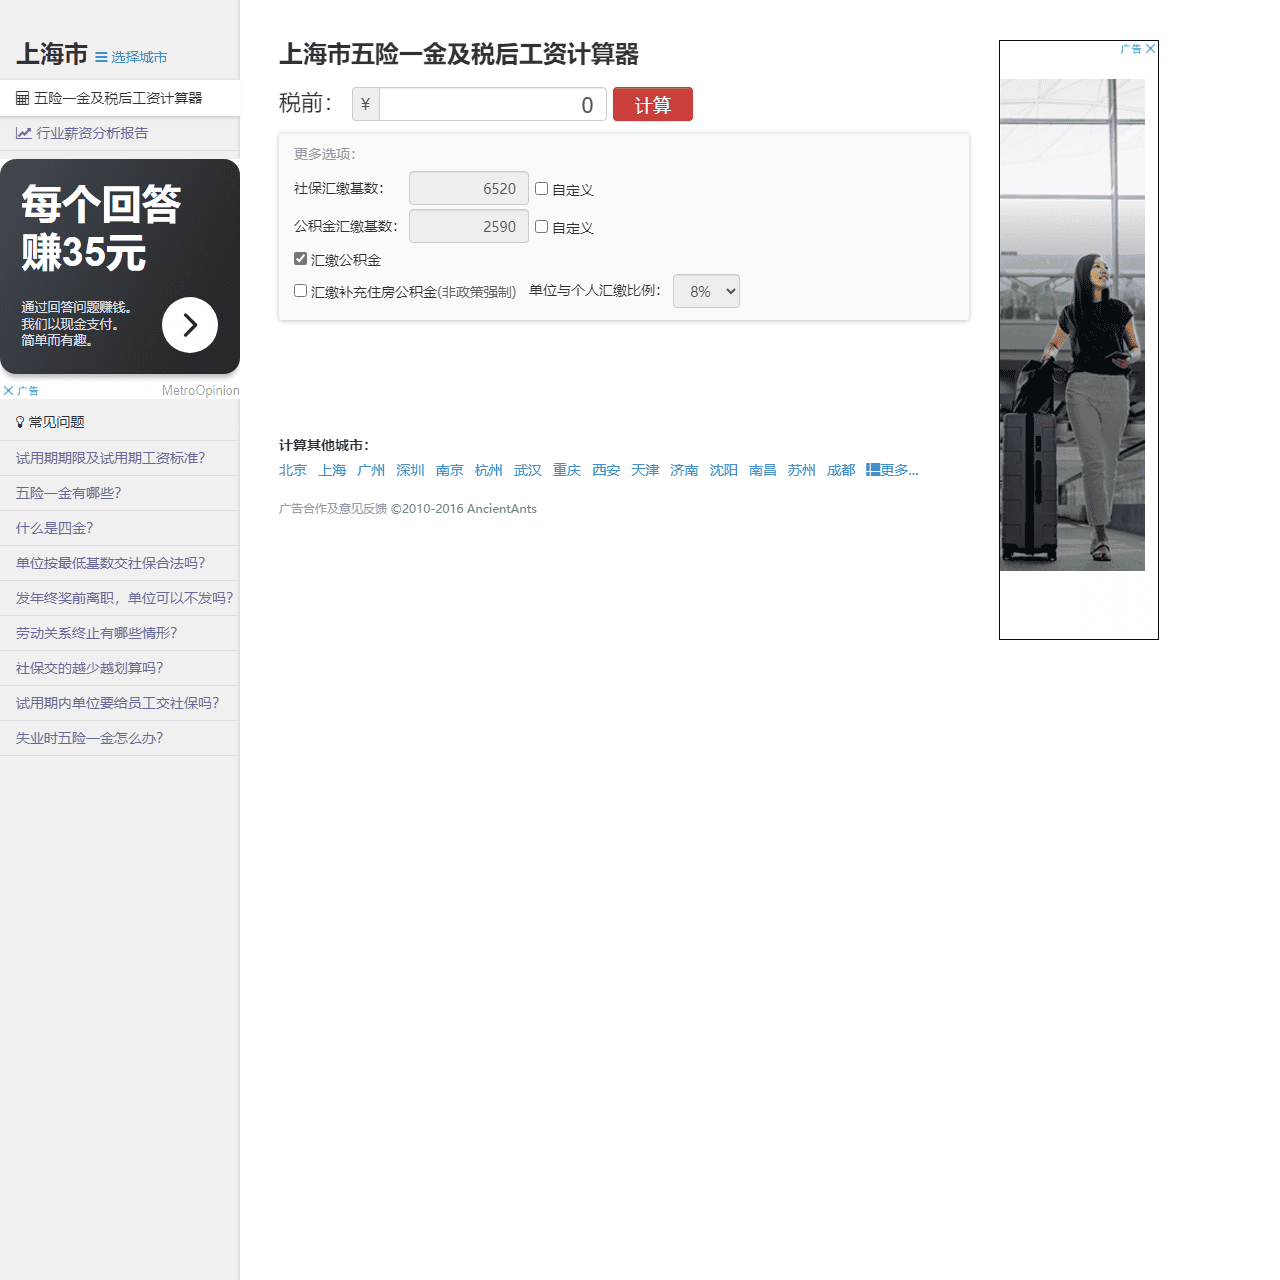Expand the 更多... city list
This screenshot has height=1280, width=1280.
895,470
